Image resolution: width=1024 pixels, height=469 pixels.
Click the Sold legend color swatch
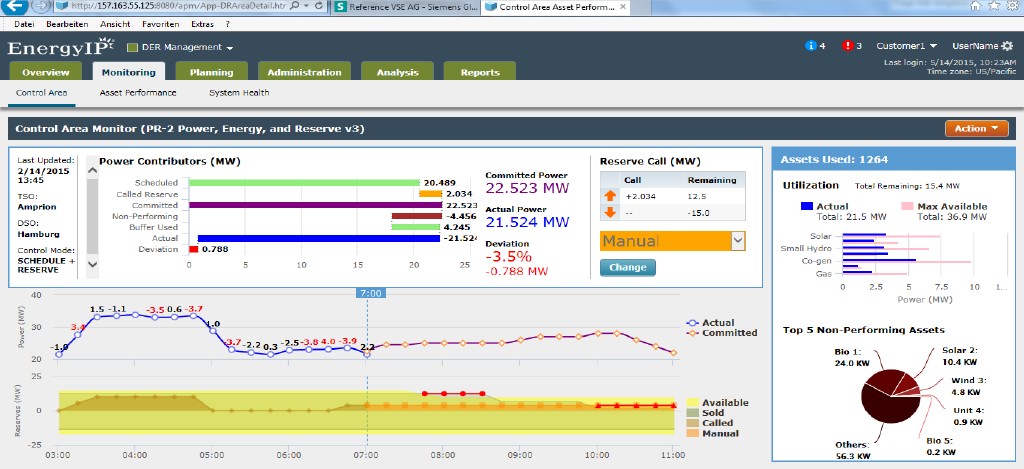click(x=692, y=413)
